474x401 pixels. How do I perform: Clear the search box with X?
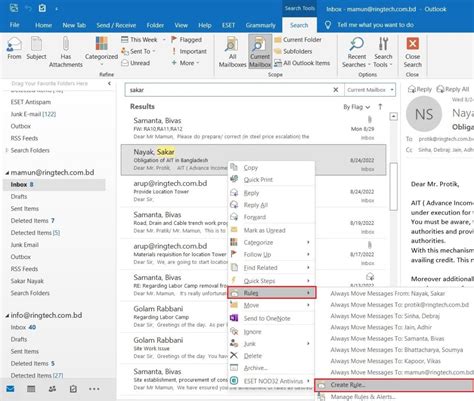click(x=336, y=90)
